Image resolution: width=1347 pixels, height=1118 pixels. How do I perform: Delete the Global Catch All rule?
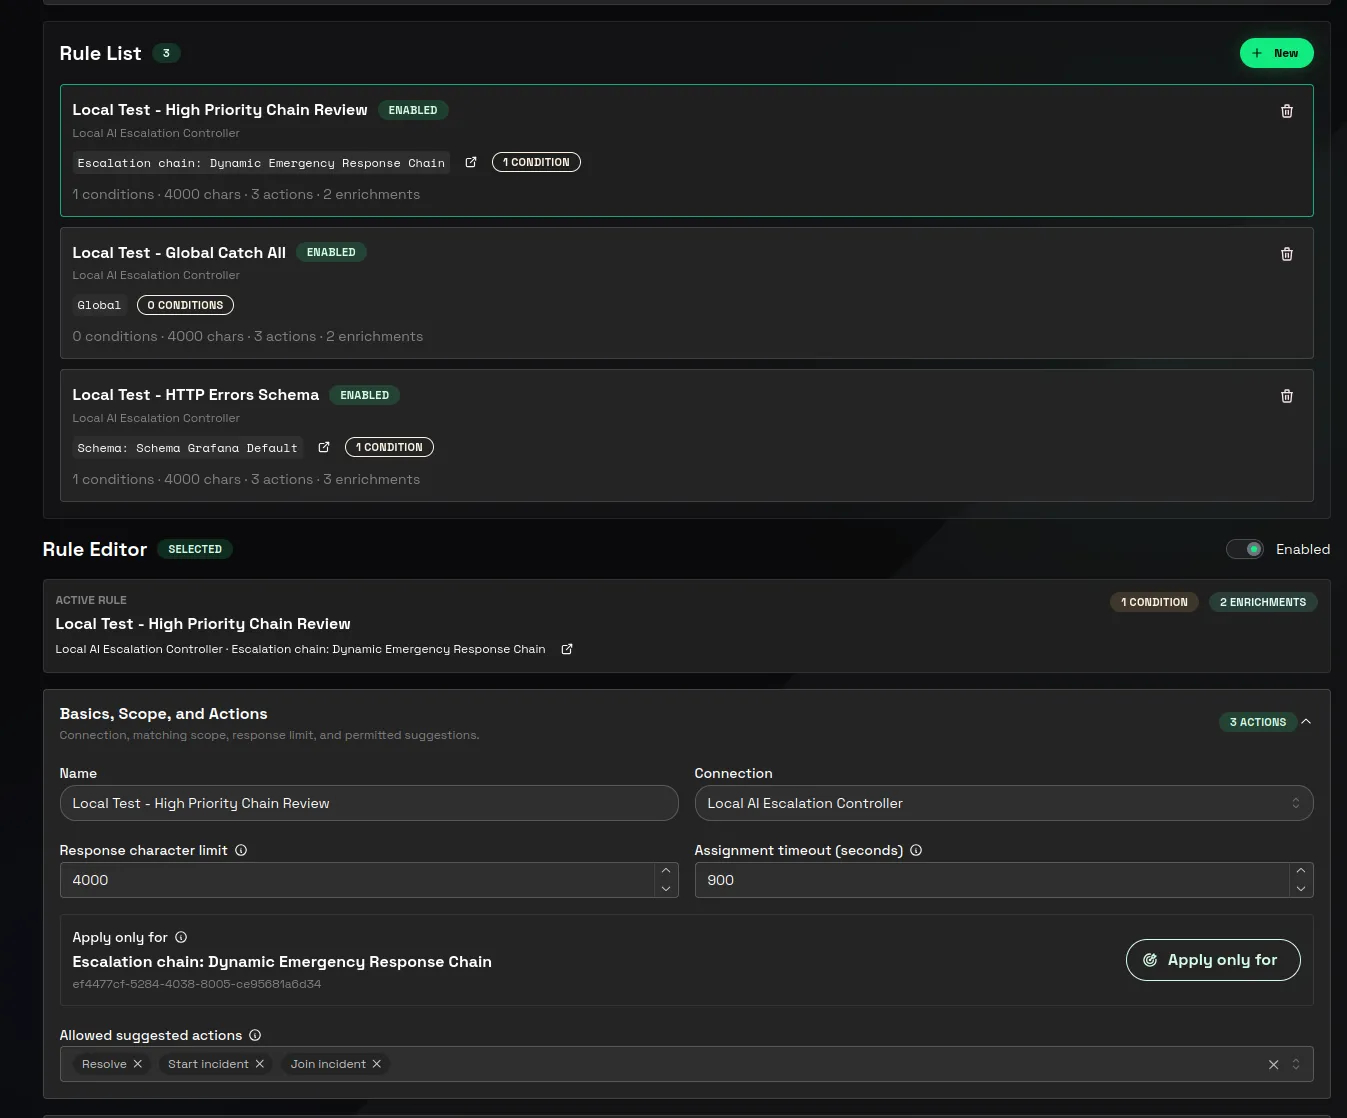pyautogui.click(x=1287, y=254)
